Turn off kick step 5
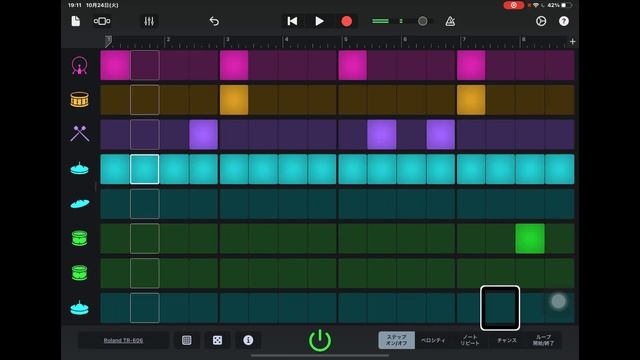 (x=234, y=65)
